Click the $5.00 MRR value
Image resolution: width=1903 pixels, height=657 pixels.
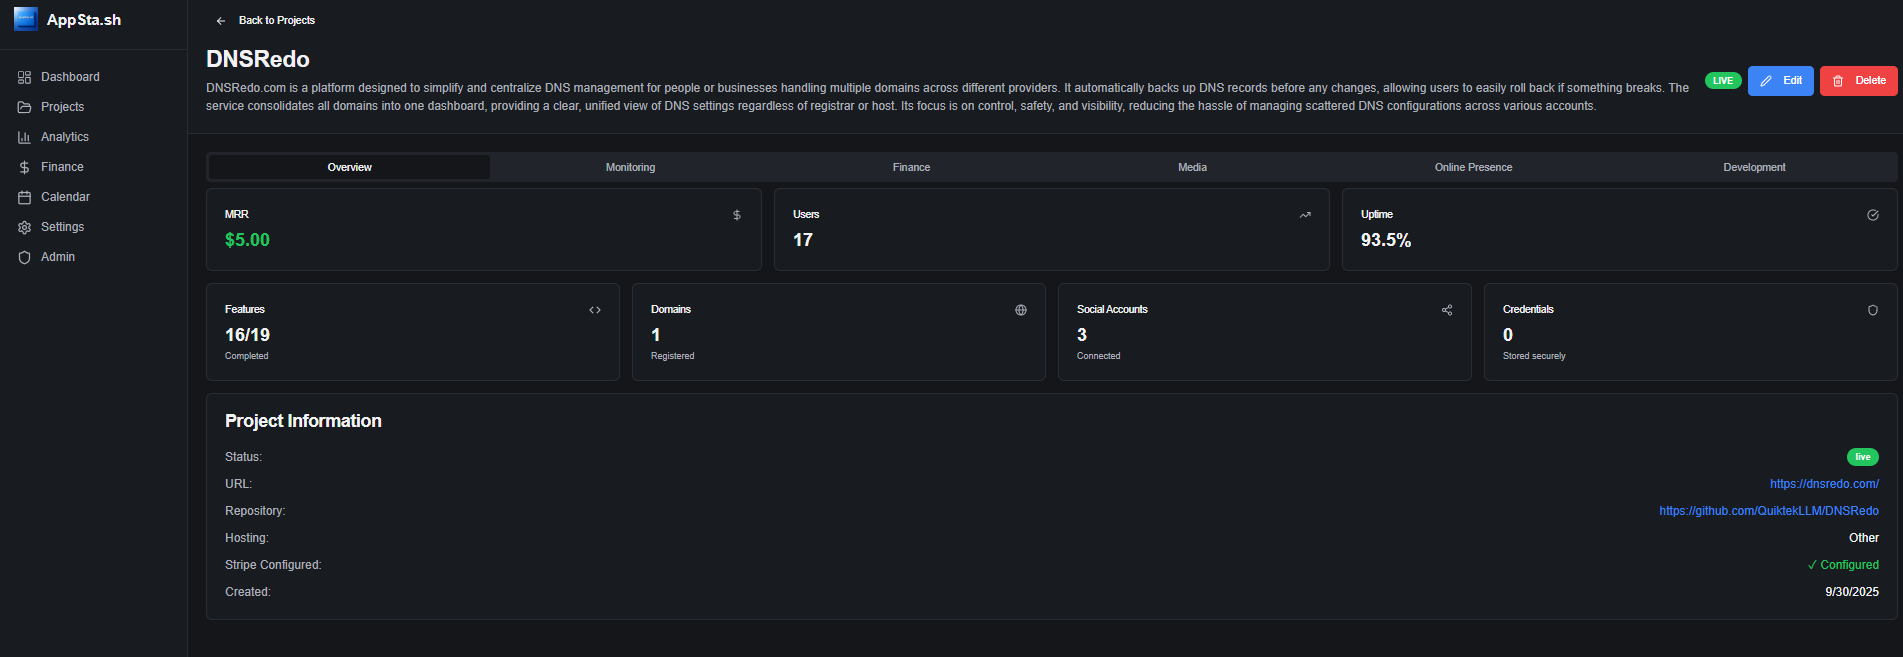click(x=247, y=240)
